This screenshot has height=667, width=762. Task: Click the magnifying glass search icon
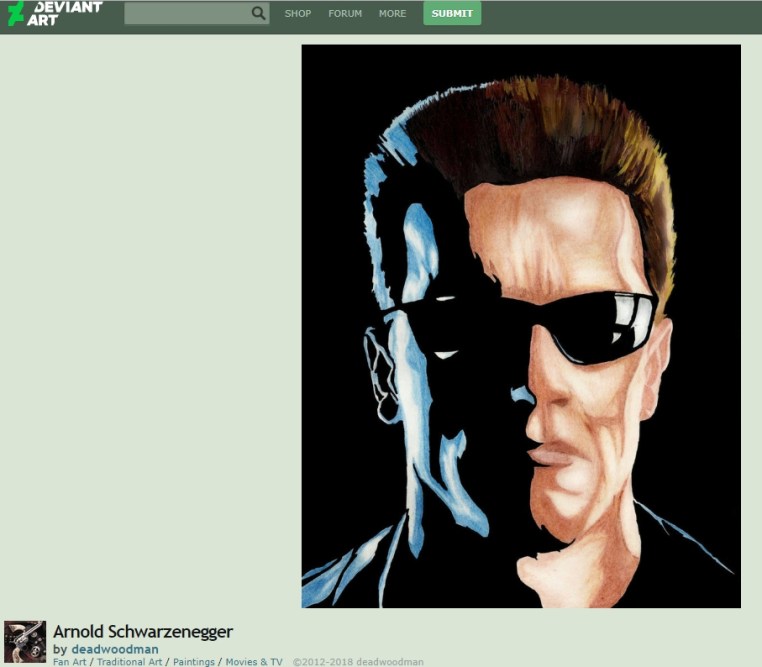click(x=258, y=13)
